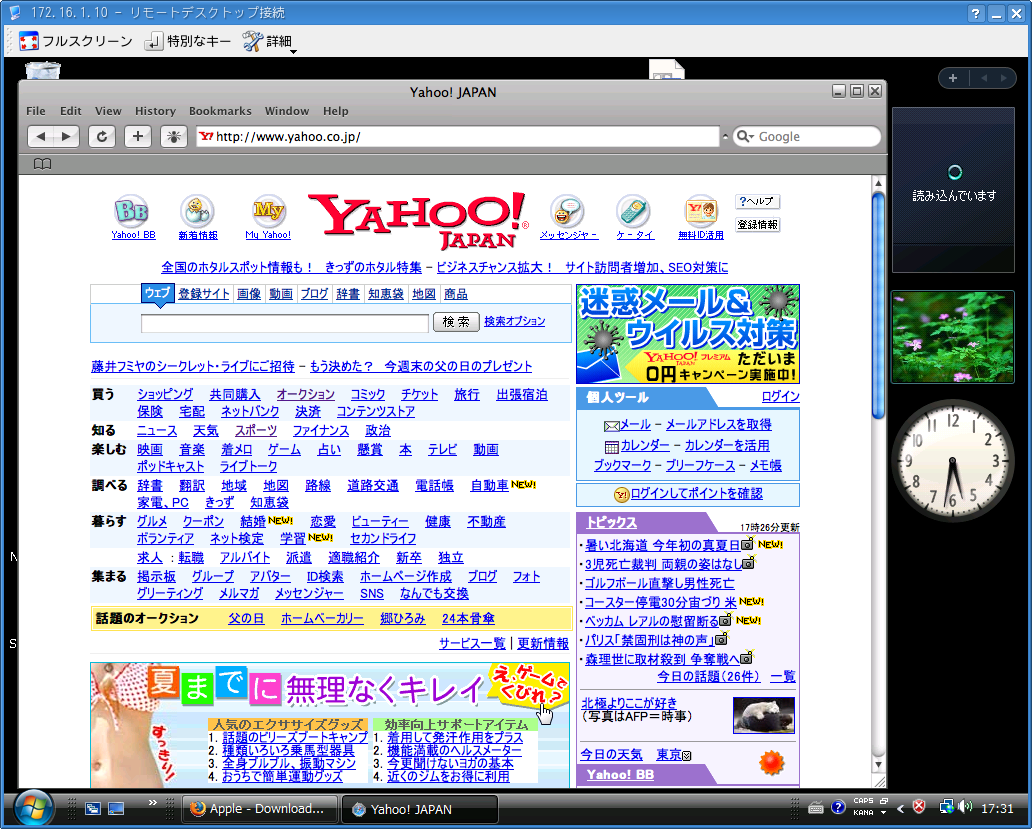Screen dimensions: 1032x829
Task: Click the フルスクリーン toolbar button
Action: coord(76,41)
